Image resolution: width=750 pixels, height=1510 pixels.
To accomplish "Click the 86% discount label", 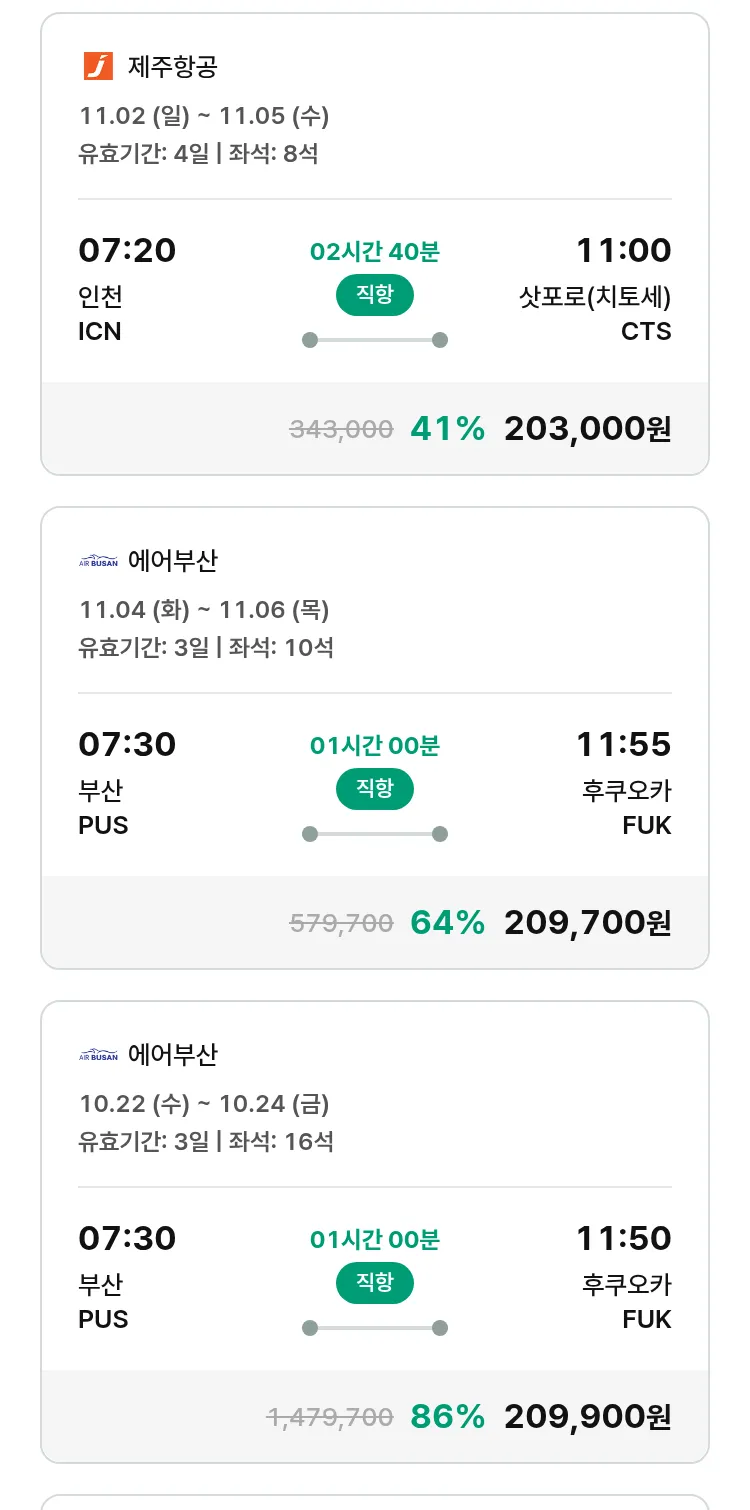I will pos(447,1417).
